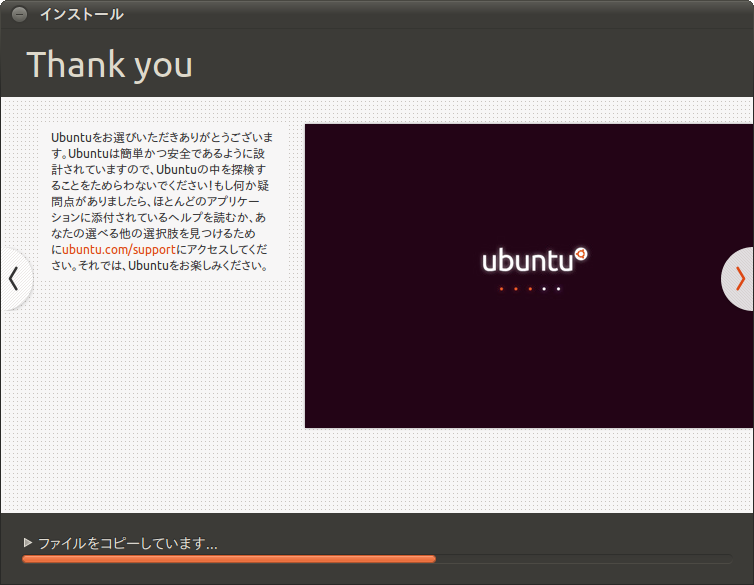Click the Ubuntu boot splash screenshot
Image resolution: width=754 pixels, height=585 pixels.
[529, 276]
